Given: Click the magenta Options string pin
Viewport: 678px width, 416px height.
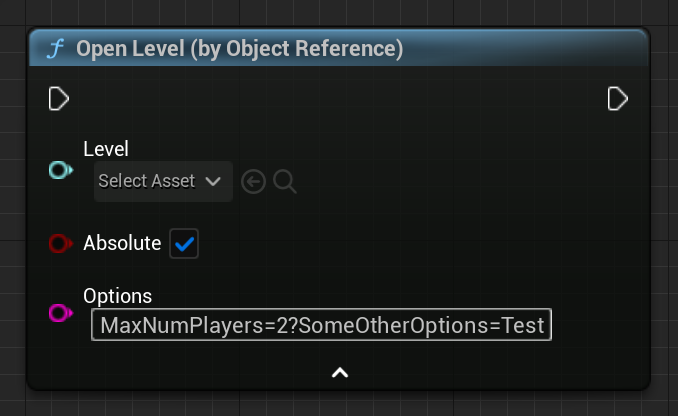Looking at the screenshot, I should (x=61, y=313).
